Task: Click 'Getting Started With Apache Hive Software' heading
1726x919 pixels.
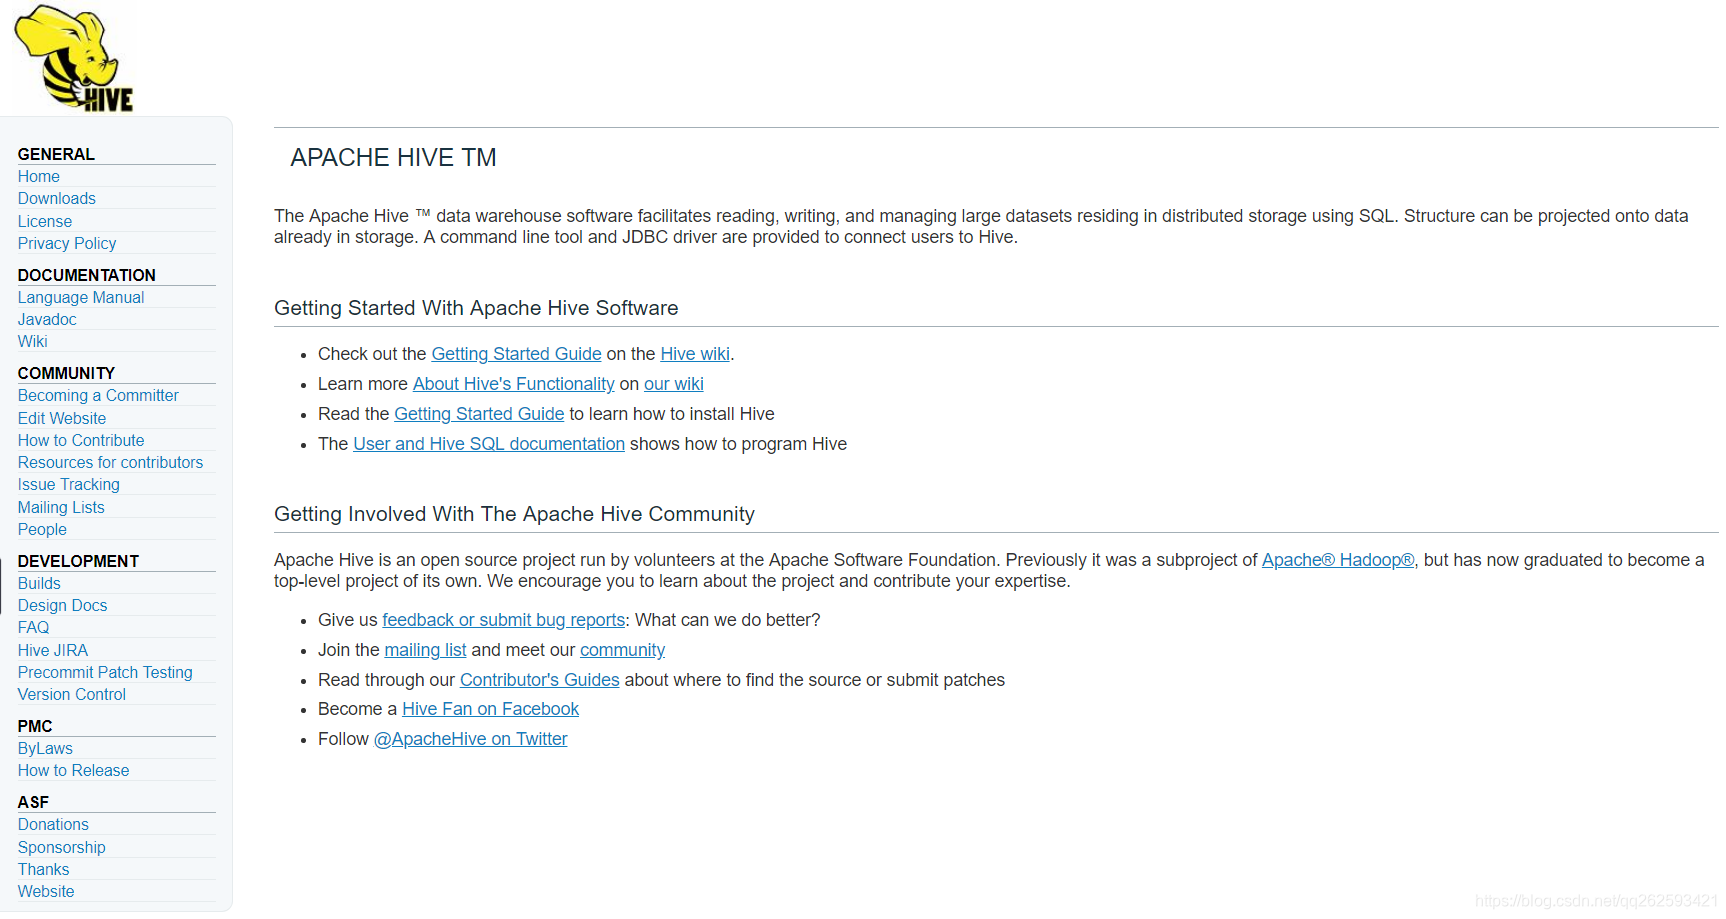Action: (x=476, y=308)
